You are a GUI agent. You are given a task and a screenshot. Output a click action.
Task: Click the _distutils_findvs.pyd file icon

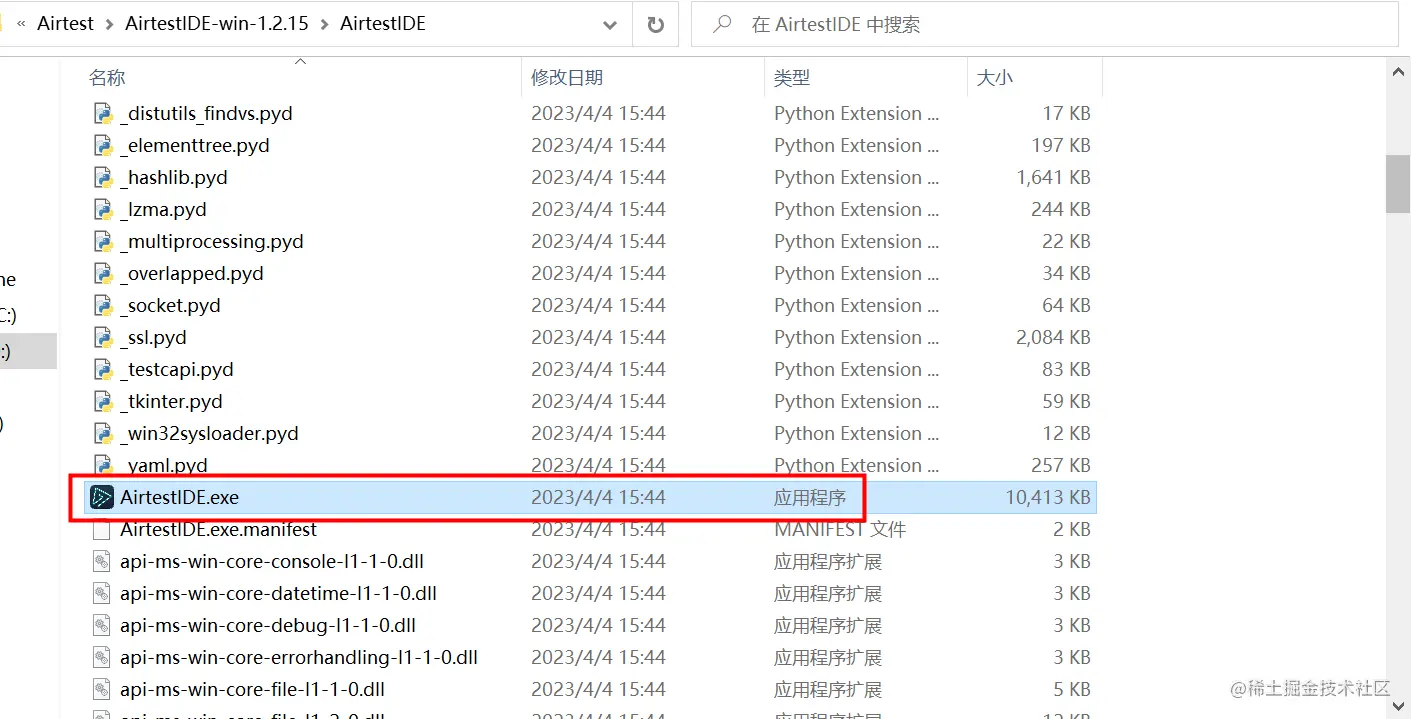coord(102,113)
